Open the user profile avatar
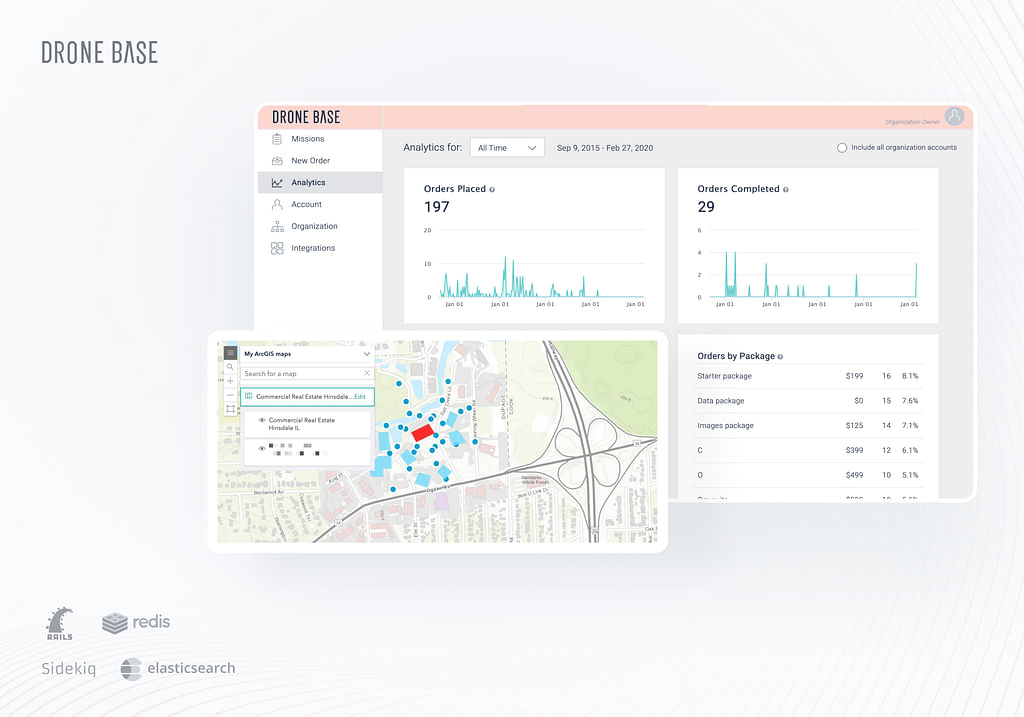Viewport: 1024px width, 717px height. point(955,117)
